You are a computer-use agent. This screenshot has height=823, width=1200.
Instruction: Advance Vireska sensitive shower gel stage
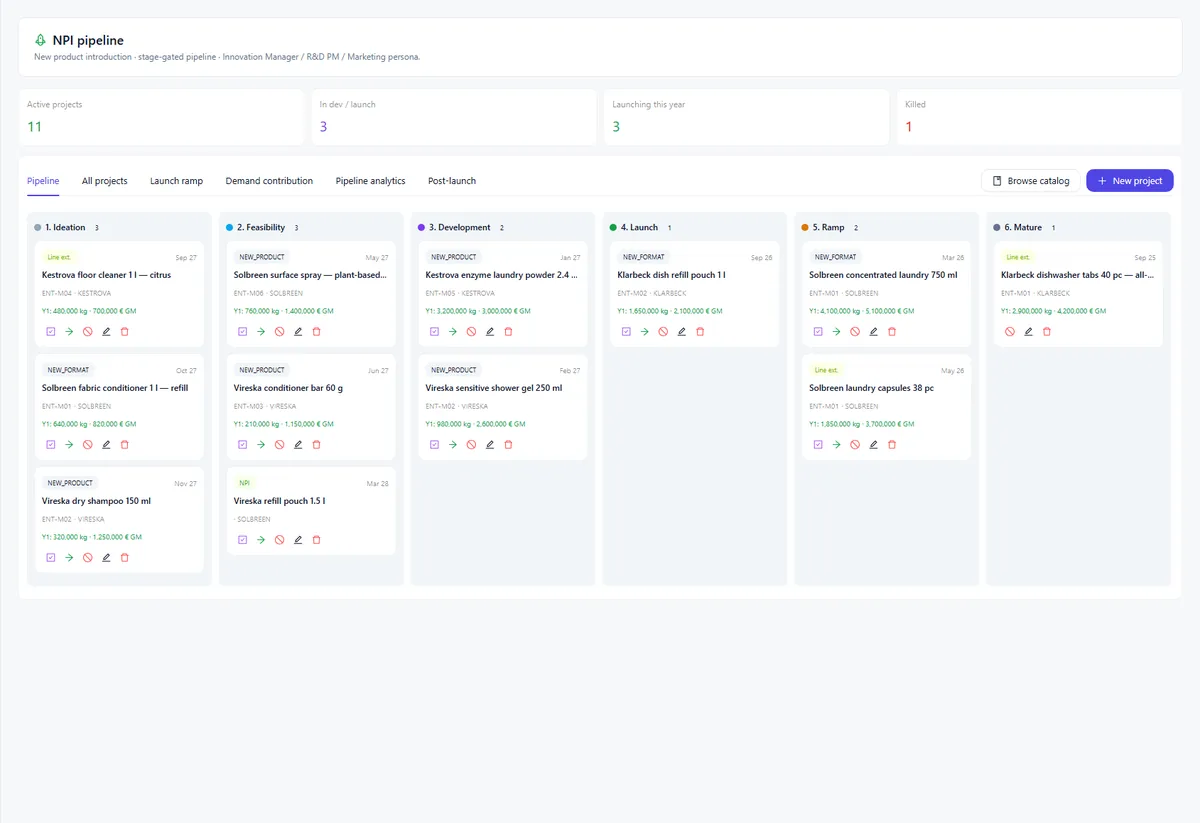point(453,444)
